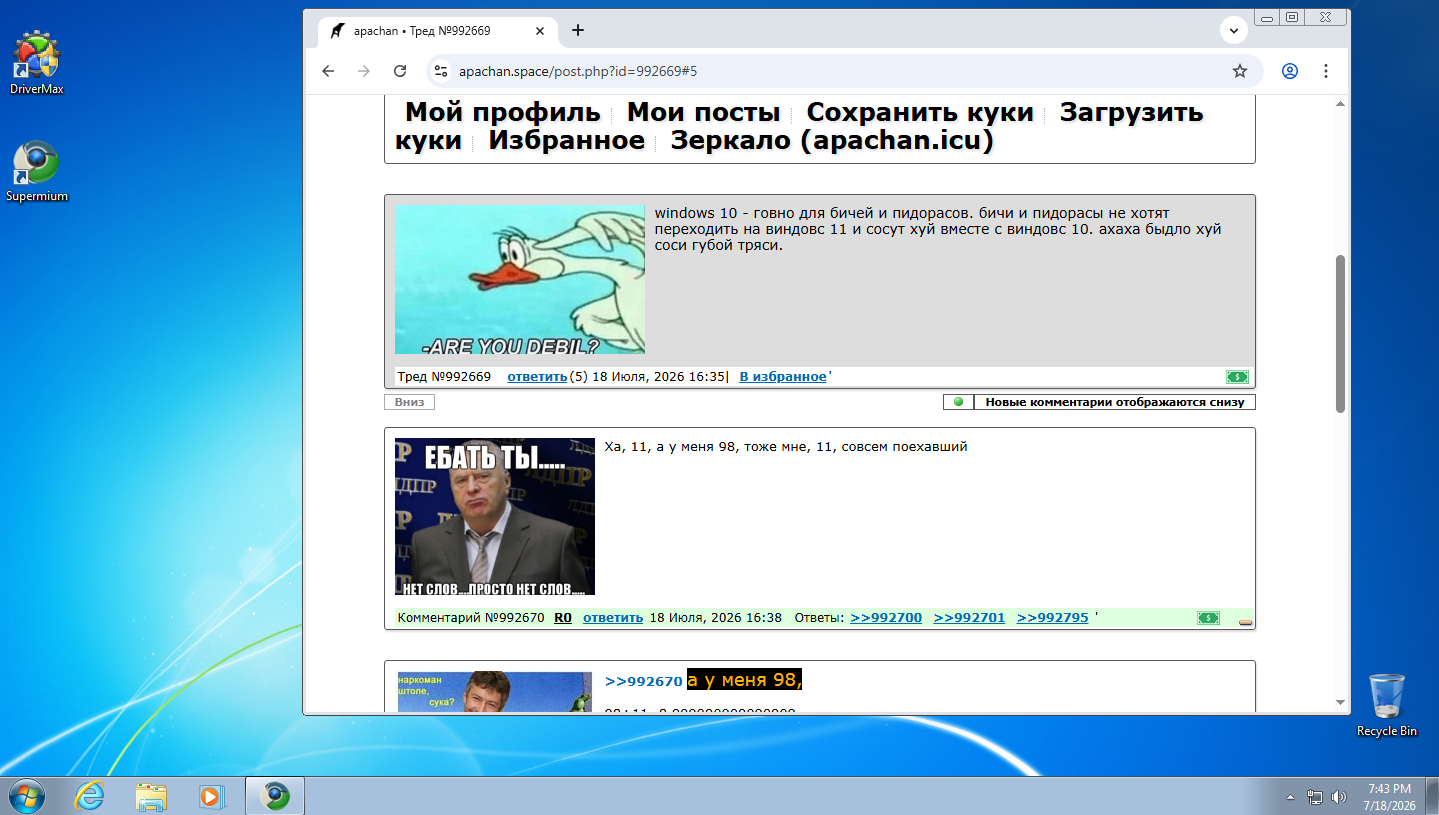Click ответить in Тред №992669 footer
The height and width of the screenshot is (815, 1439).
(537, 377)
